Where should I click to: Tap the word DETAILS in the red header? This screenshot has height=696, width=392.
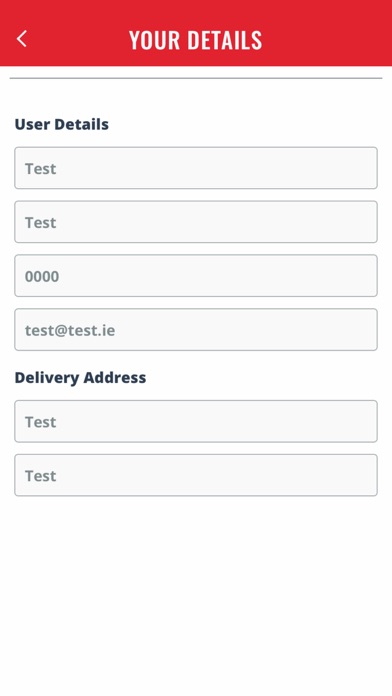(x=224, y=40)
